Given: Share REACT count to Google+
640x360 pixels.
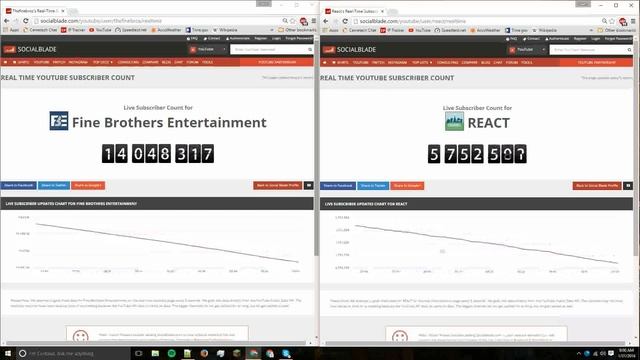Looking at the screenshot, I should [x=407, y=186].
